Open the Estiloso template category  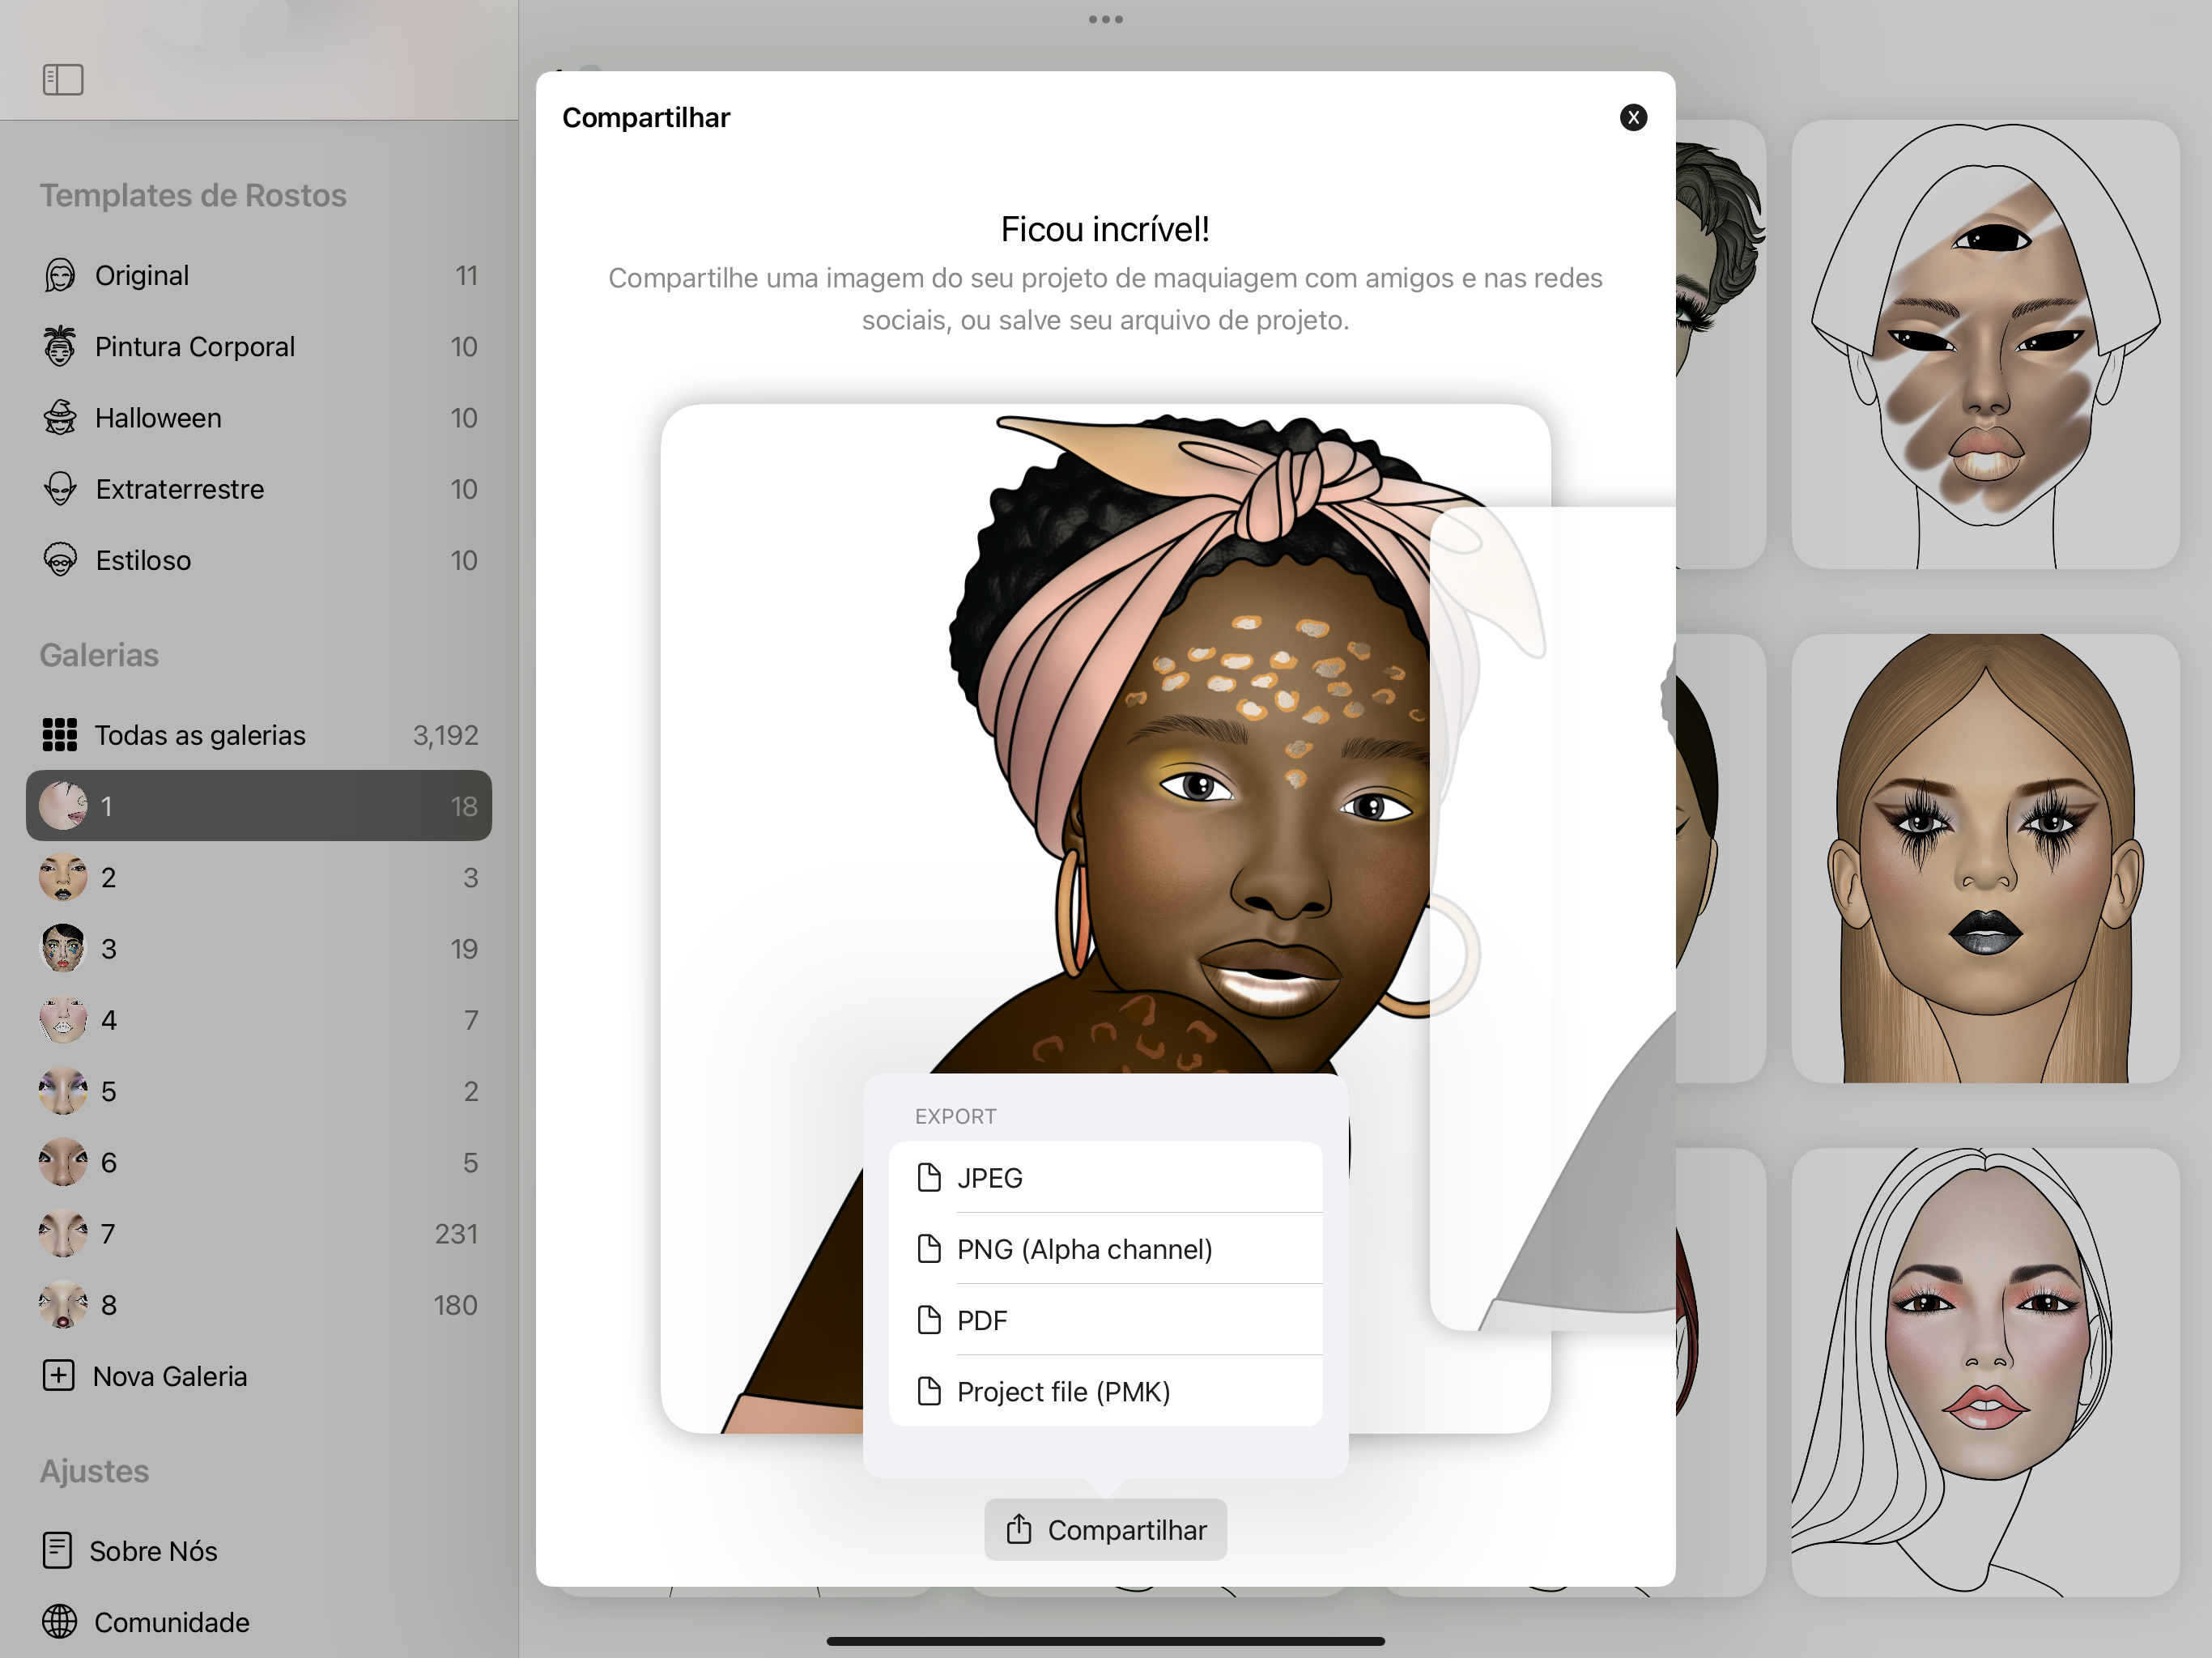[x=259, y=560]
